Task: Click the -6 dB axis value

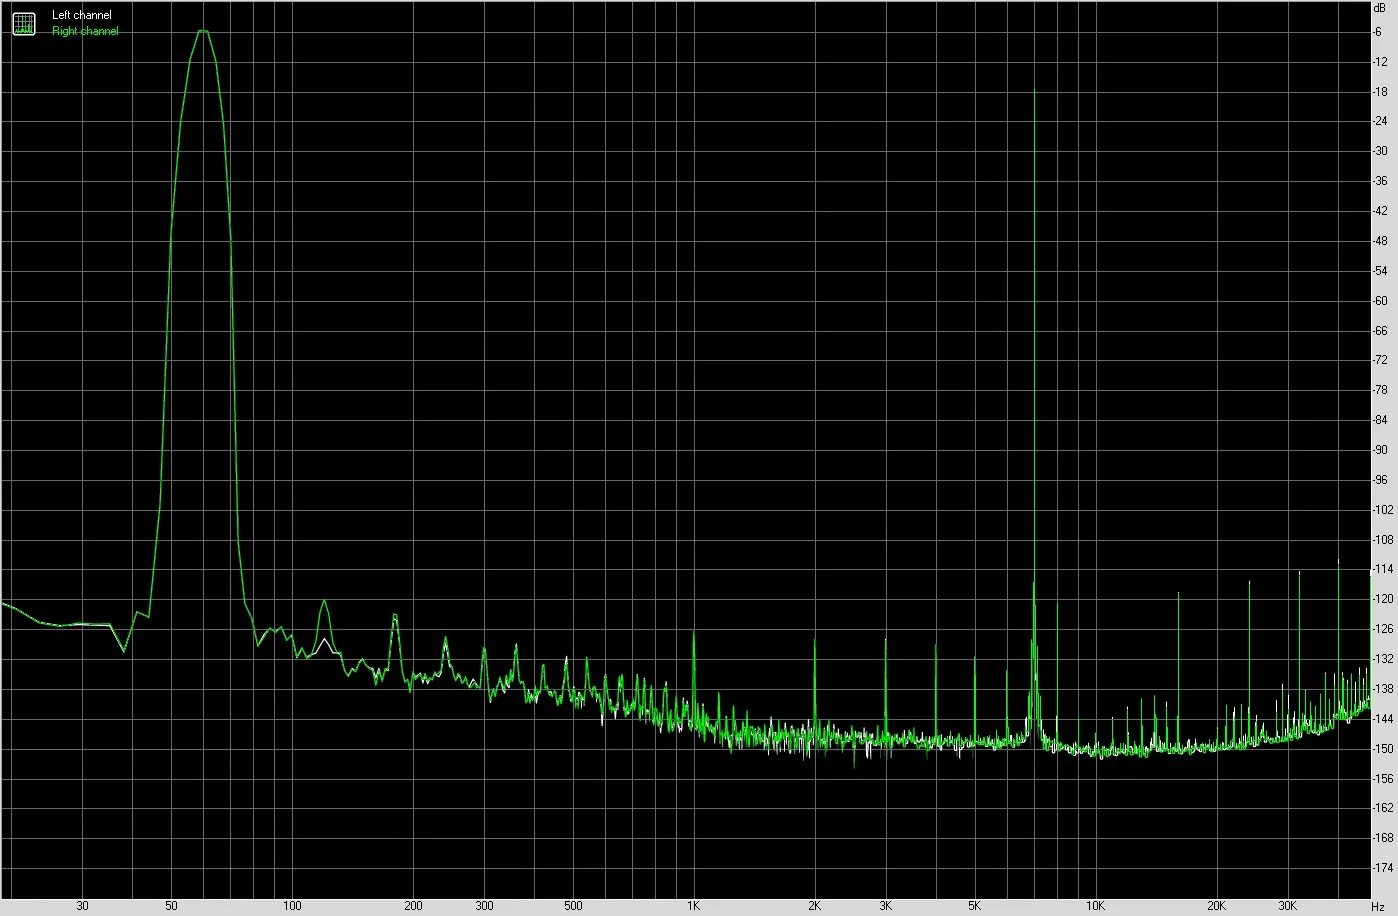Action: 1379,32
